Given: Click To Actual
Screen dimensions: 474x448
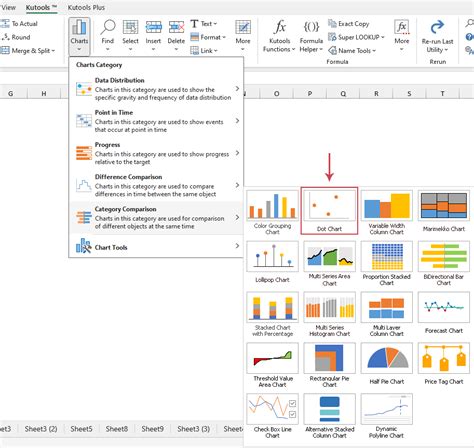Looking at the screenshot, I should pos(19,24).
